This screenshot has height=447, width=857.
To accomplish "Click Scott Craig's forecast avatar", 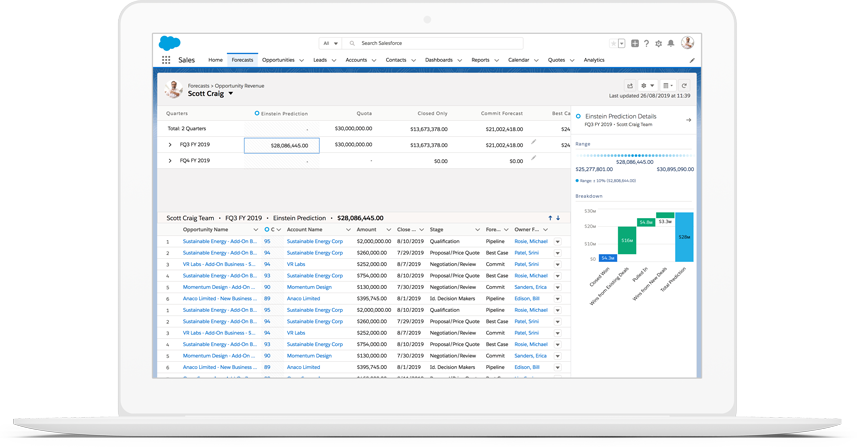I will 174,89.
